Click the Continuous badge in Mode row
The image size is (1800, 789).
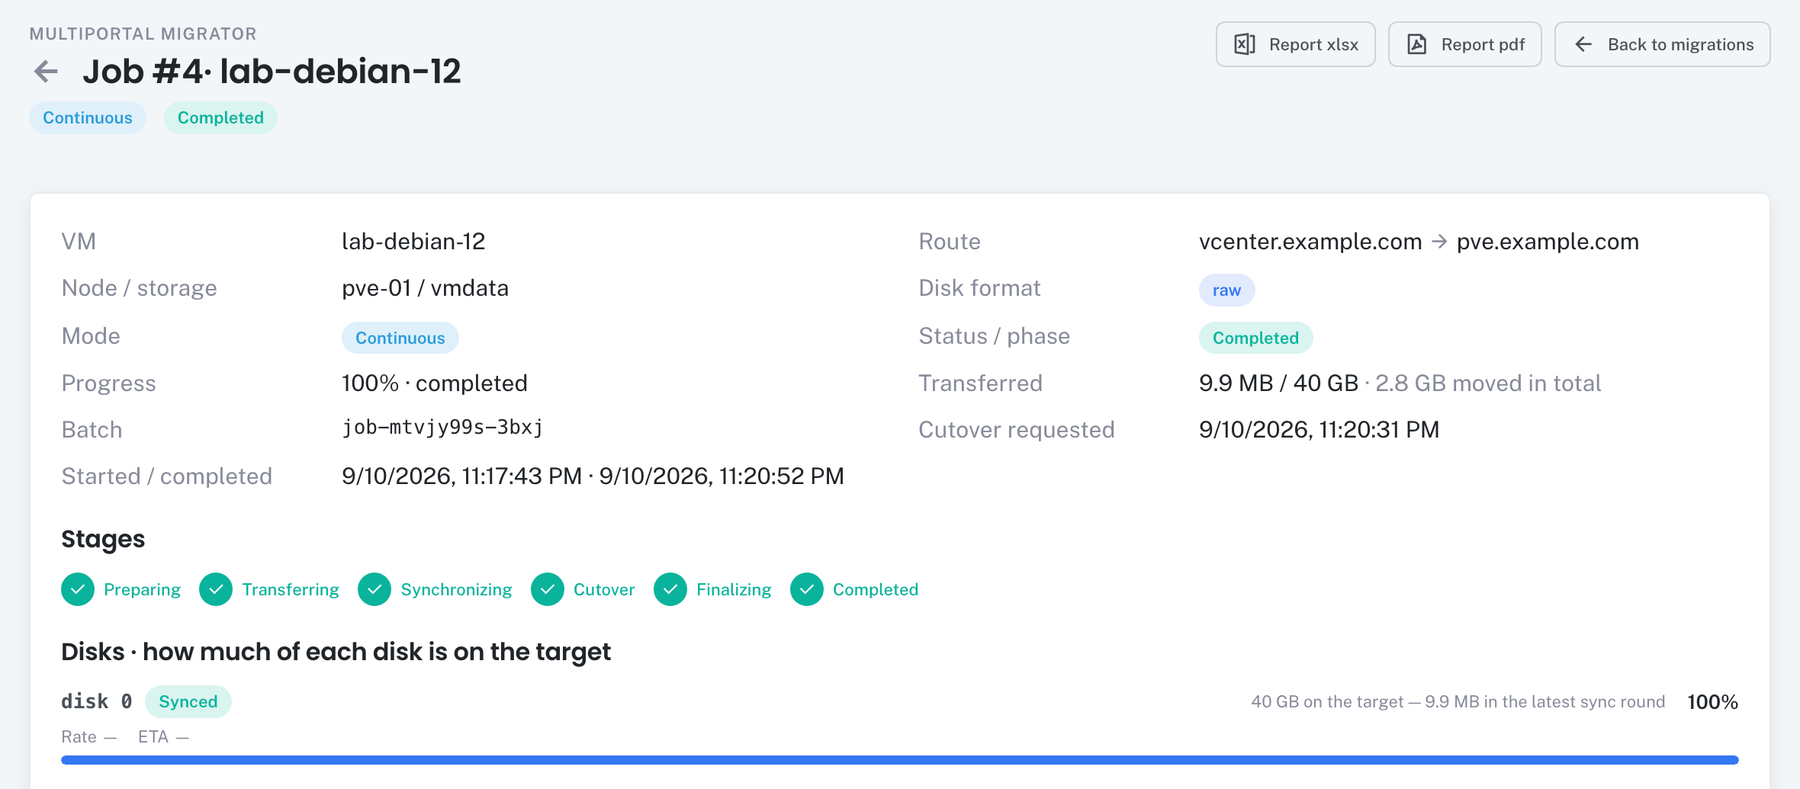click(x=400, y=338)
